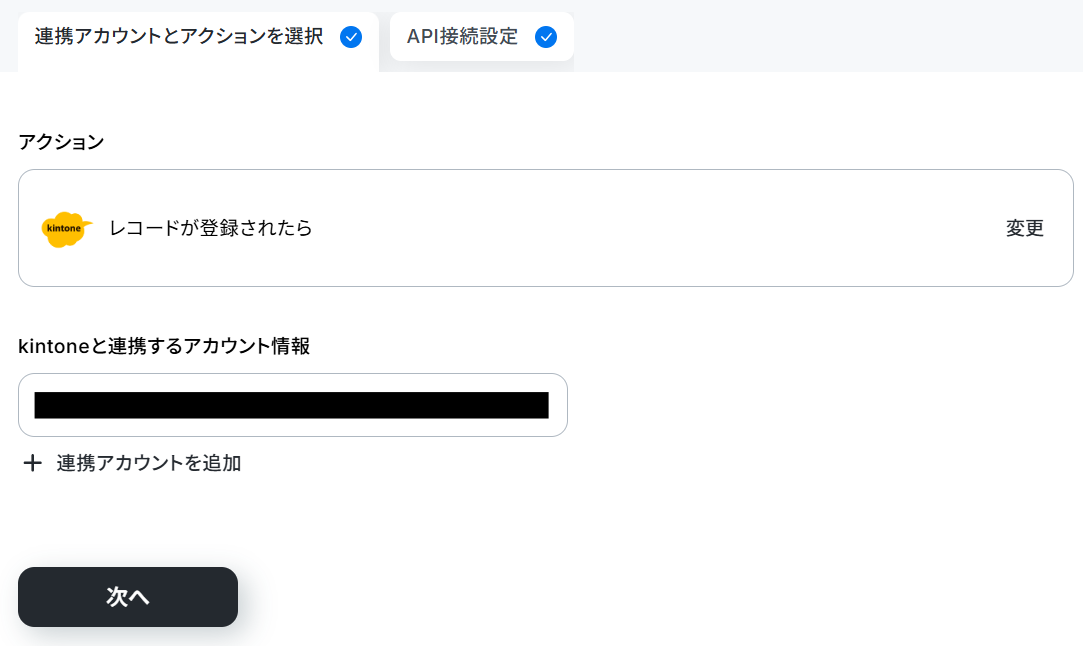Click the アクション section heading
The height and width of the screenshot is (646, 1083).
click(61, 142)
